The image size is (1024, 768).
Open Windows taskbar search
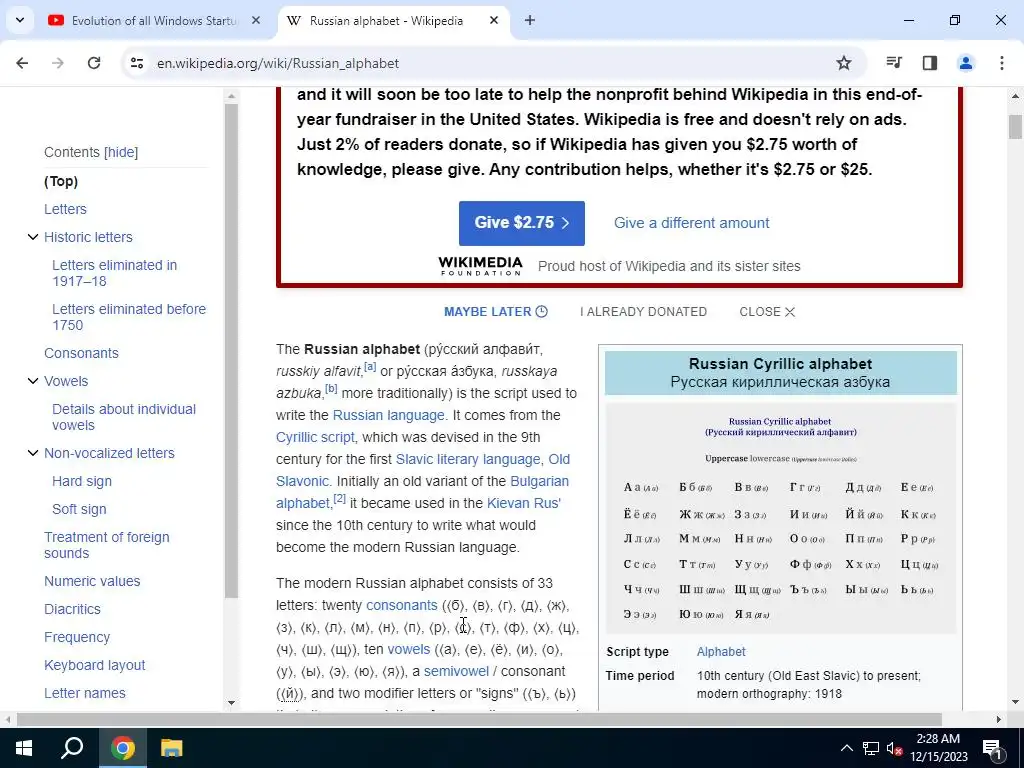pyautogui.click(x=72, y=747)
